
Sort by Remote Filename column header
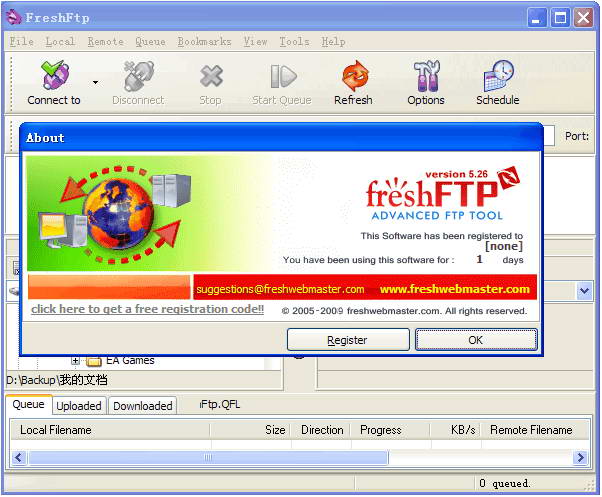[535, 430]
